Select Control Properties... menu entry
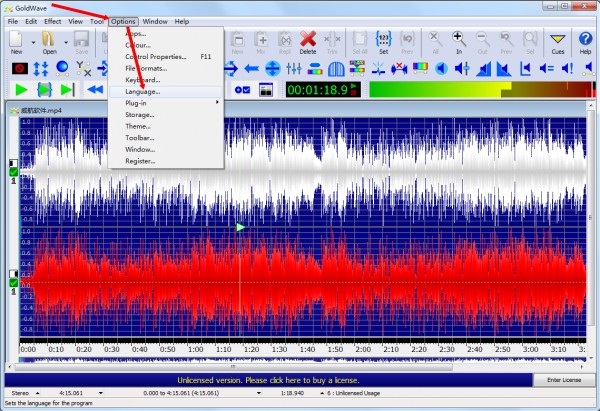 [x=166, y=57]
